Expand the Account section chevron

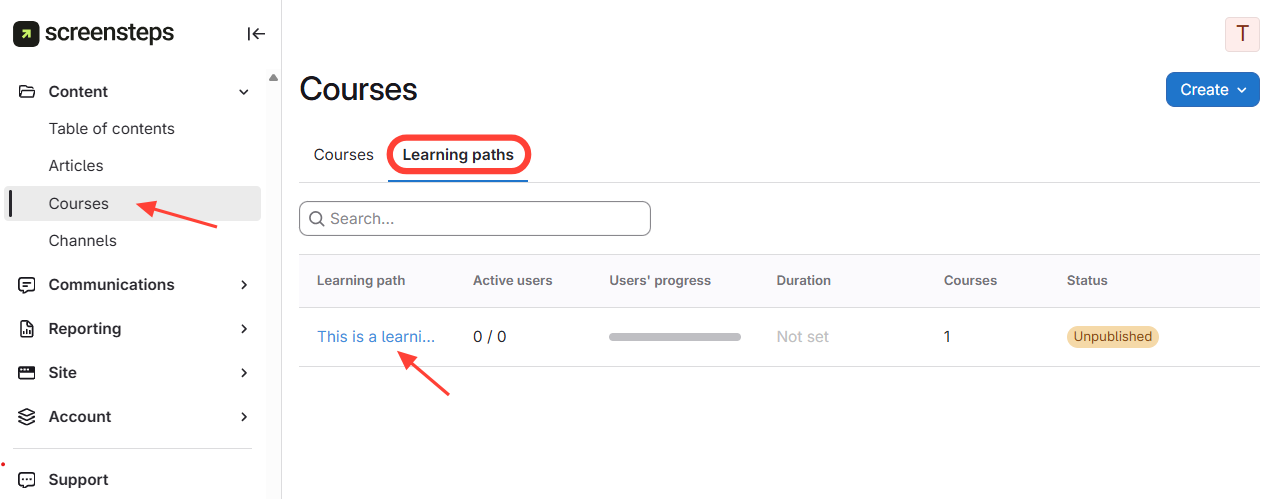(x=243, y=417)
